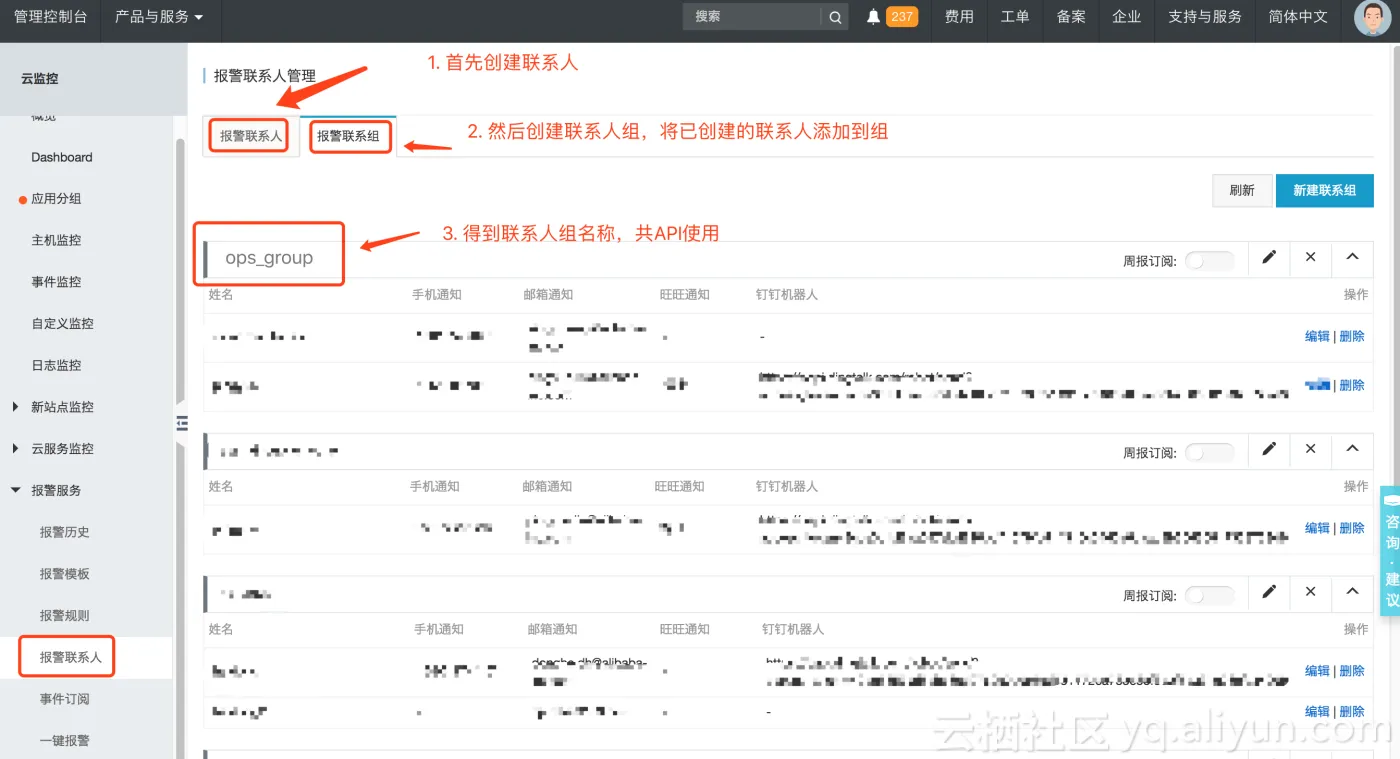Click 编辑 for last contact in third group
This screenshot has height=759, width=1400.
tap(1317, 712)
